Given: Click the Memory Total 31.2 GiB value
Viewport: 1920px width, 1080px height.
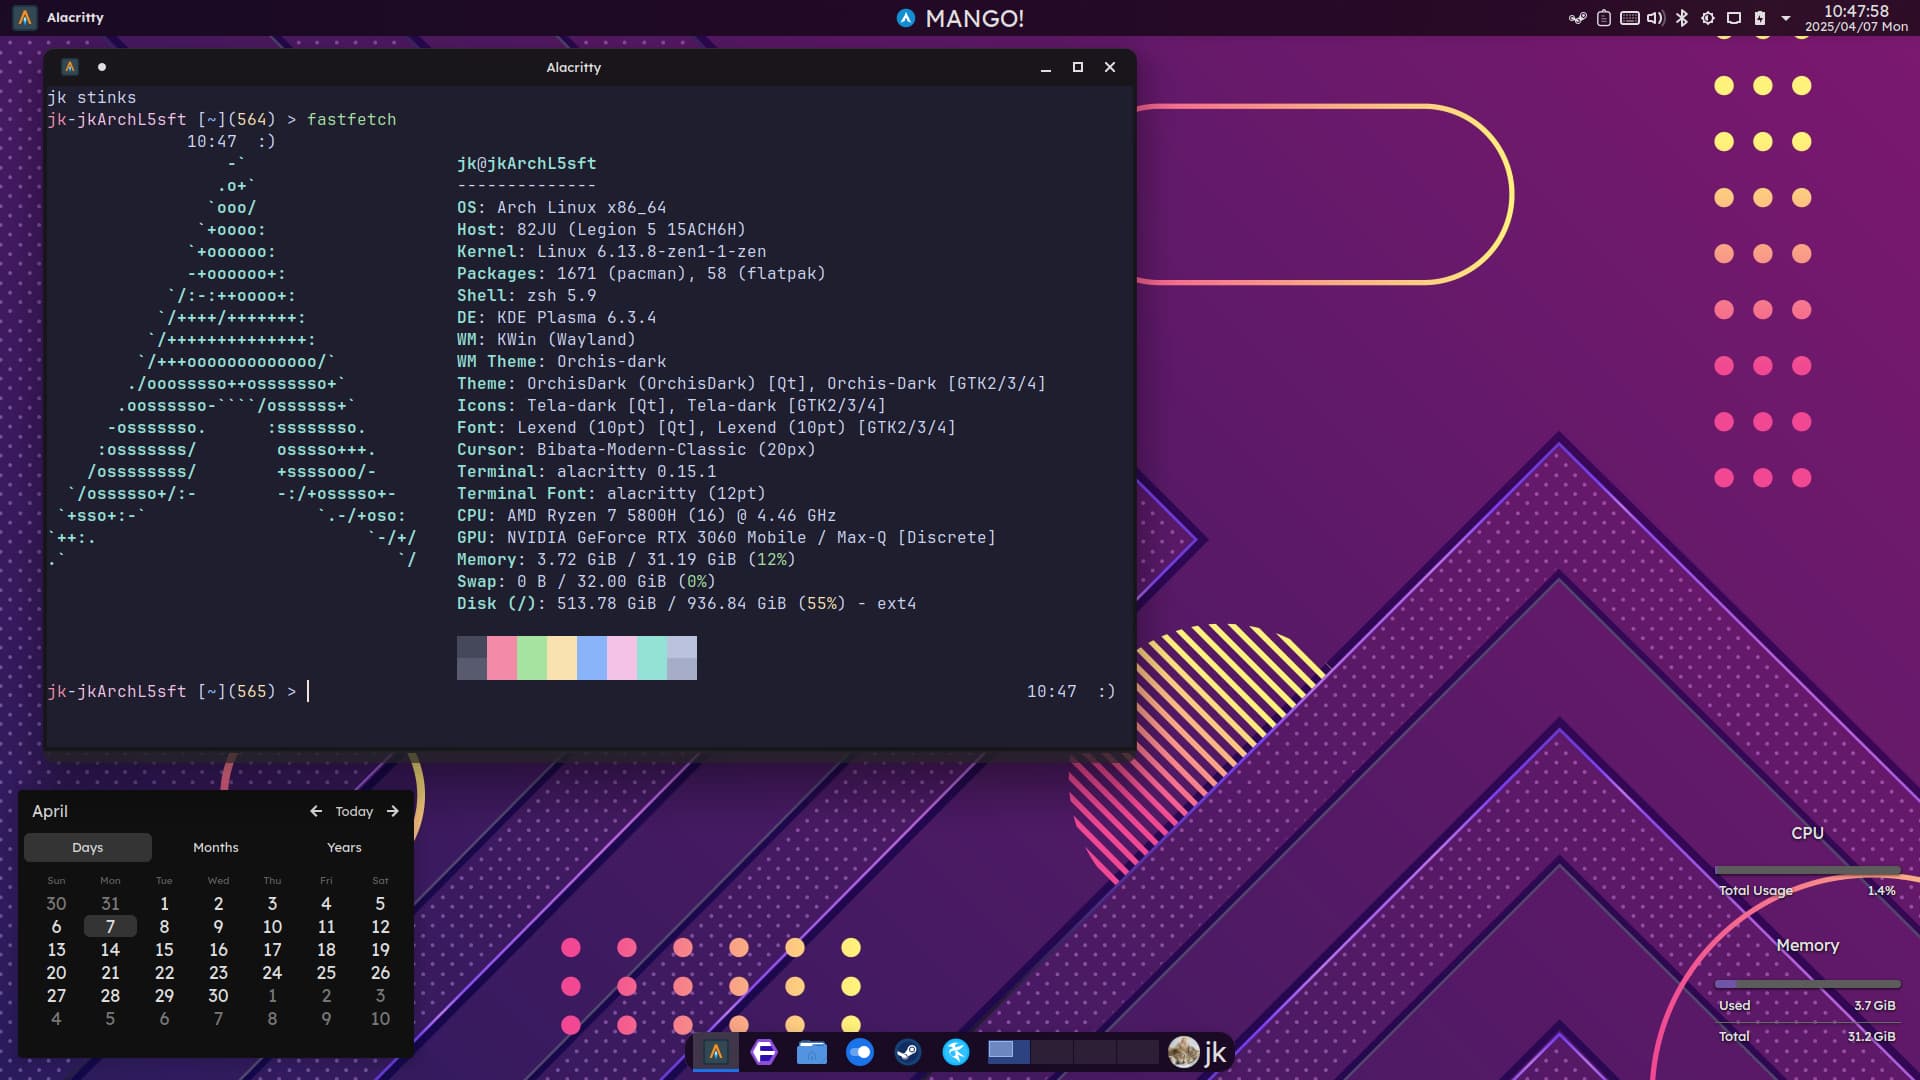Looking at the screenshot, I should pyautogui.click(x=1872, y=1036).
